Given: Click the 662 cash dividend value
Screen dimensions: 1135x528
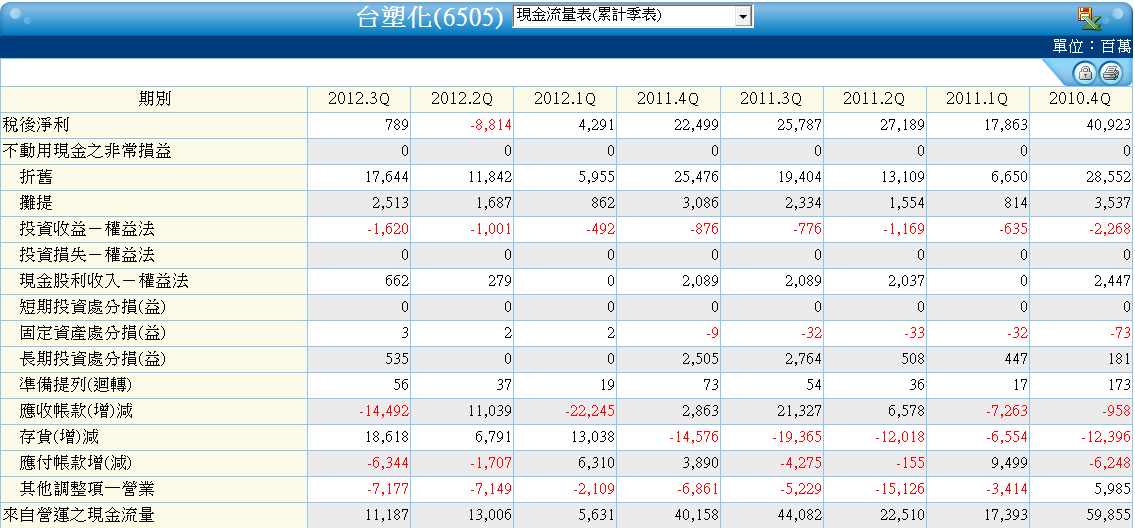Looking at the screenshot, I should tap(397, 282).
